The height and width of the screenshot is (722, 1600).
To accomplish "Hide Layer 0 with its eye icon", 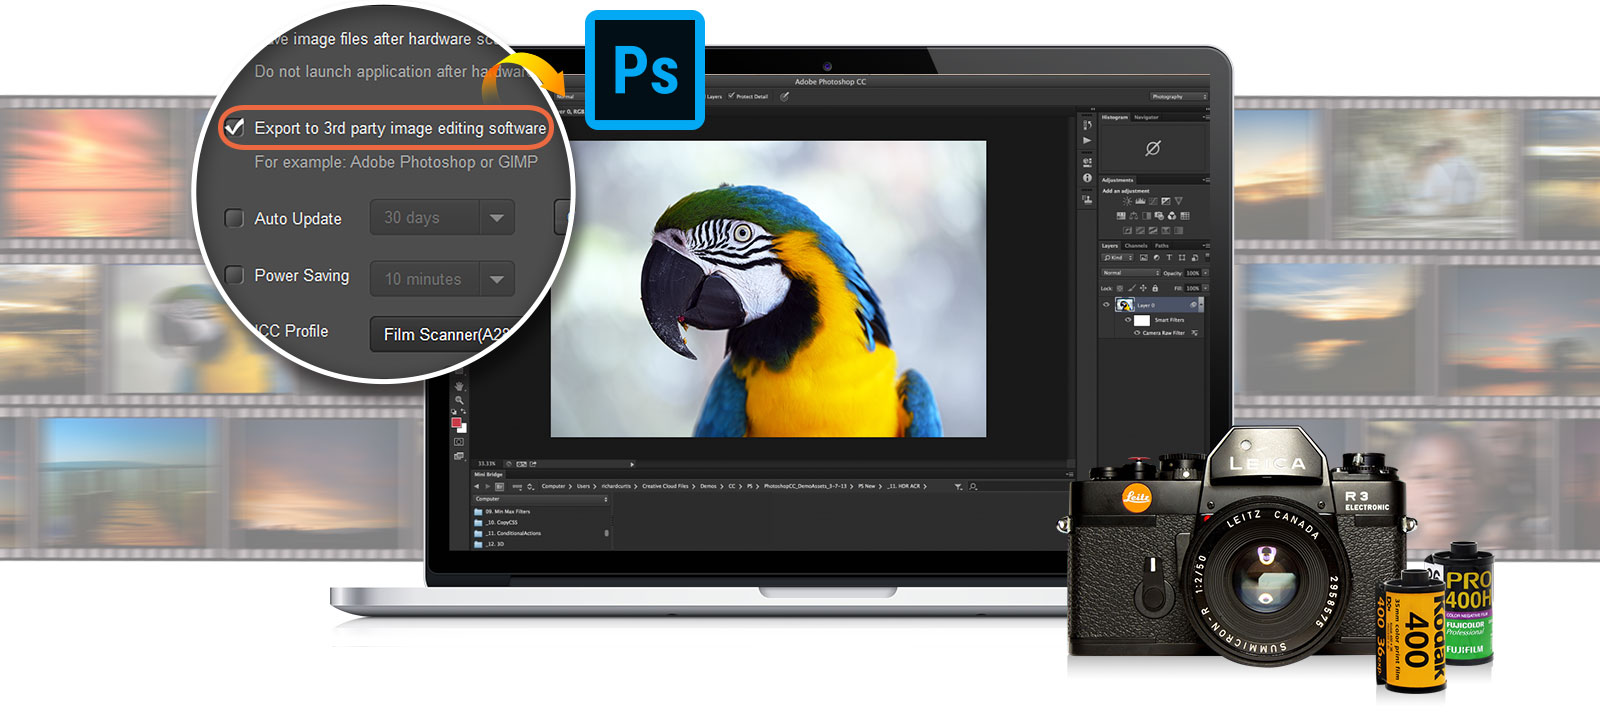I will 1106,304.
